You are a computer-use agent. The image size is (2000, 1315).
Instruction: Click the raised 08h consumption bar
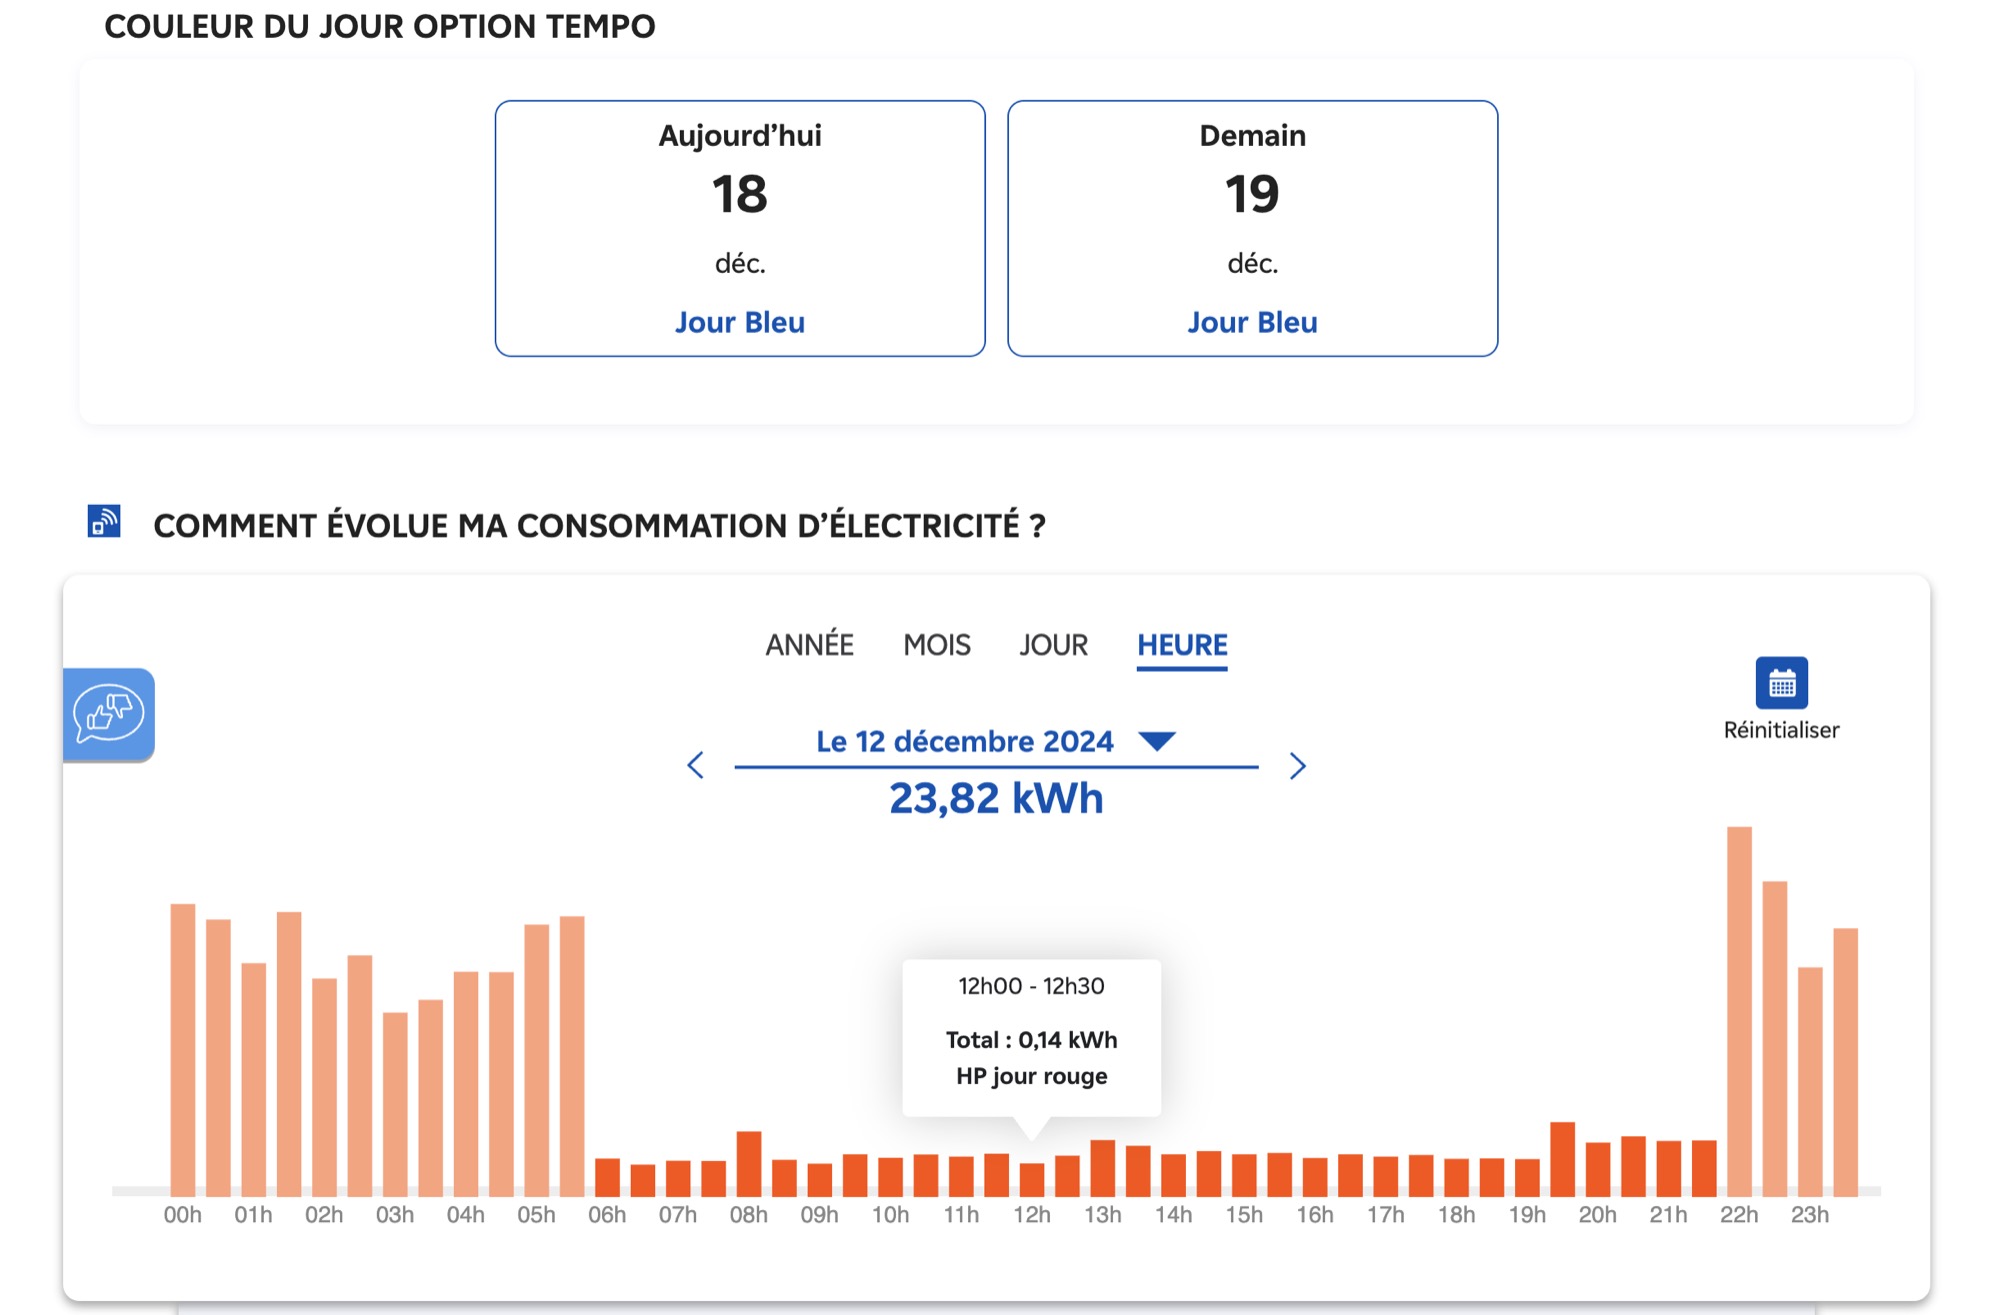click(749, 1164)
